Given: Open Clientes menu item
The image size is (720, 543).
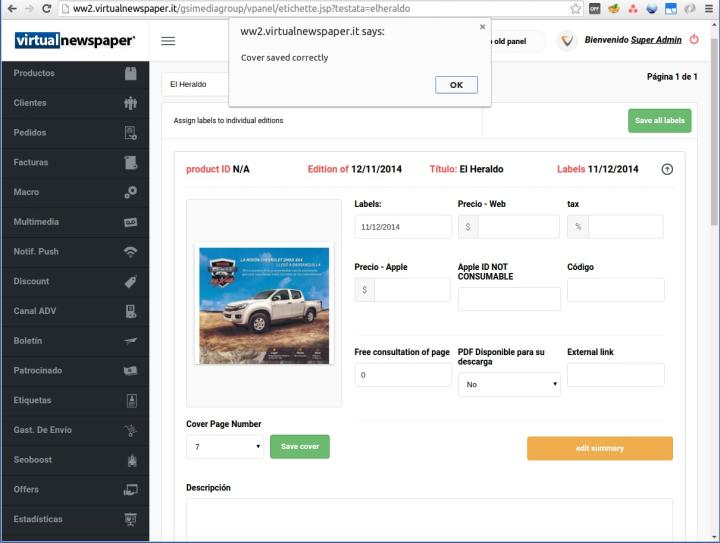Looking at the screenshot, I should pos(75,103).
